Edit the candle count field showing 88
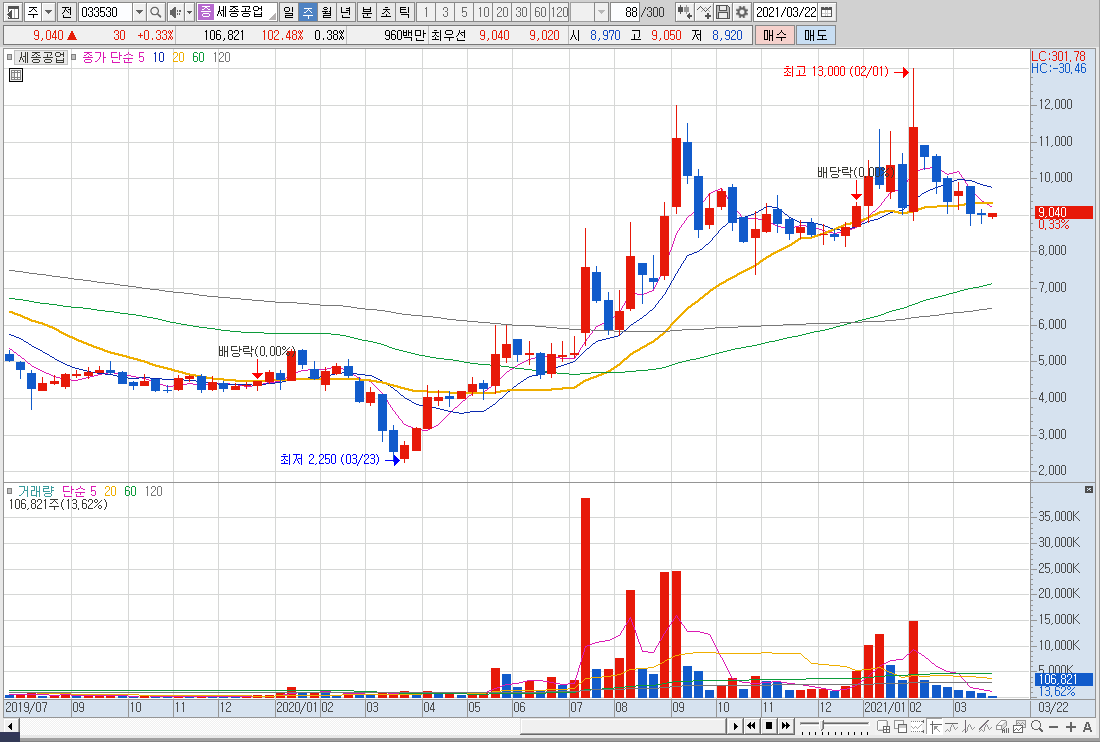1100x742 pixels. click(625, 12)
